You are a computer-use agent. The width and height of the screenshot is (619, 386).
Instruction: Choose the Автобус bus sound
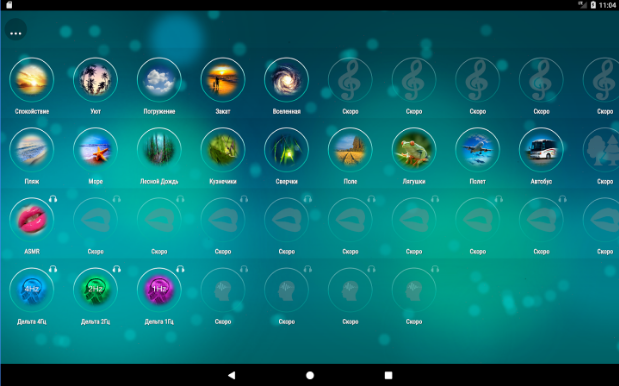coord(541,150)
